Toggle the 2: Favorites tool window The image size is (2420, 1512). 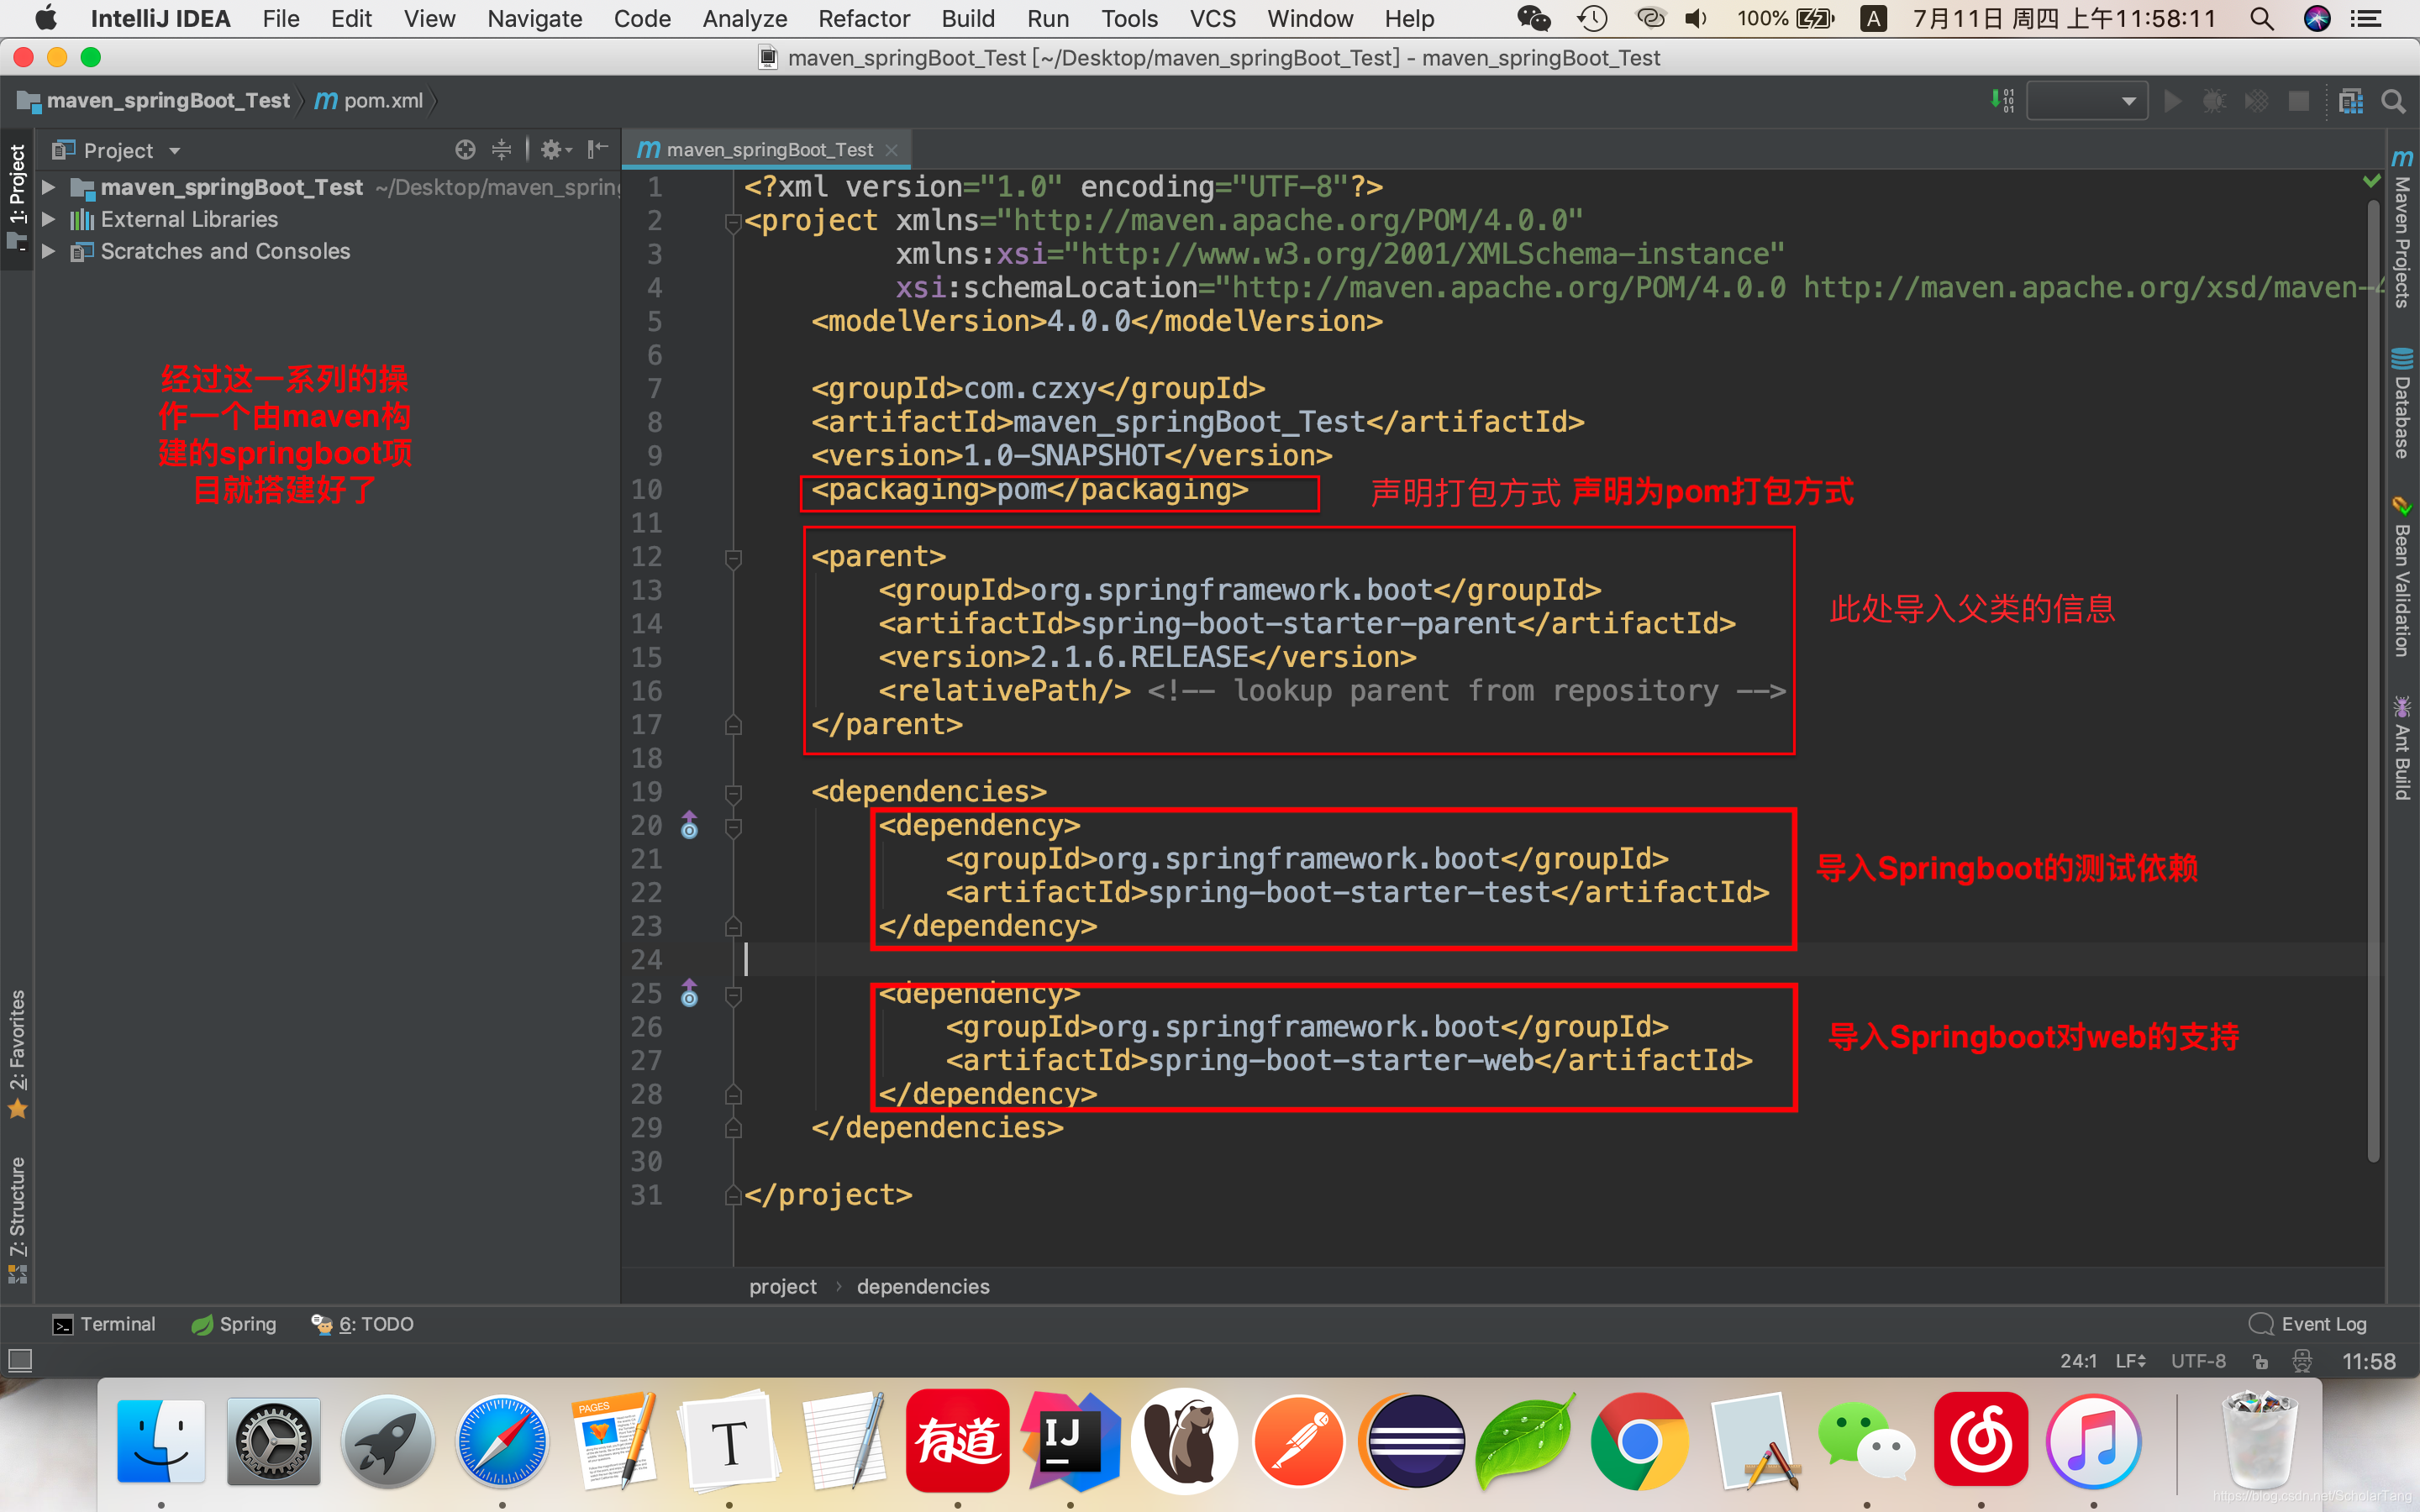(x=17, y=1054)
